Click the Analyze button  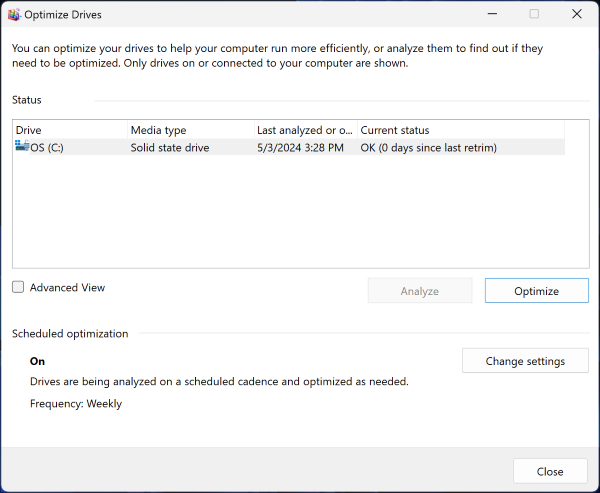pyautogui.click(x=420, y=291)
